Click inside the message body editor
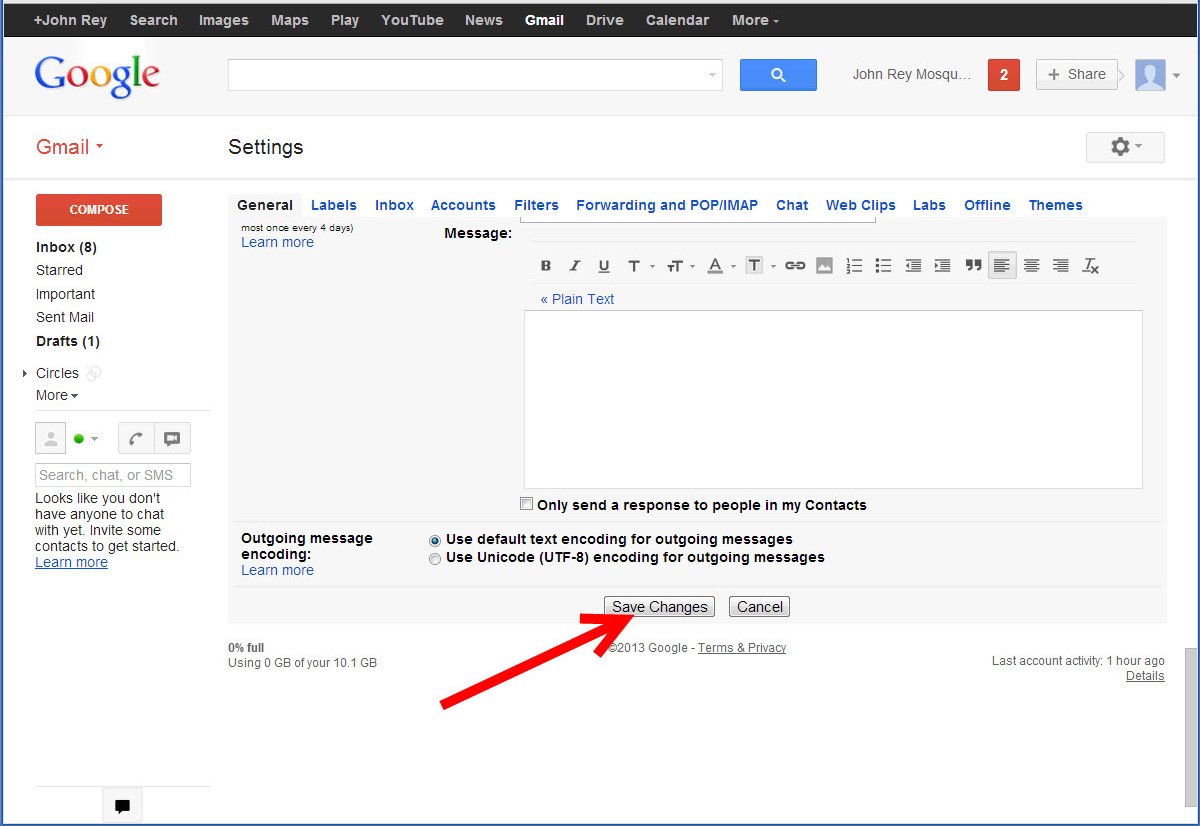 (x=833, y=399)
